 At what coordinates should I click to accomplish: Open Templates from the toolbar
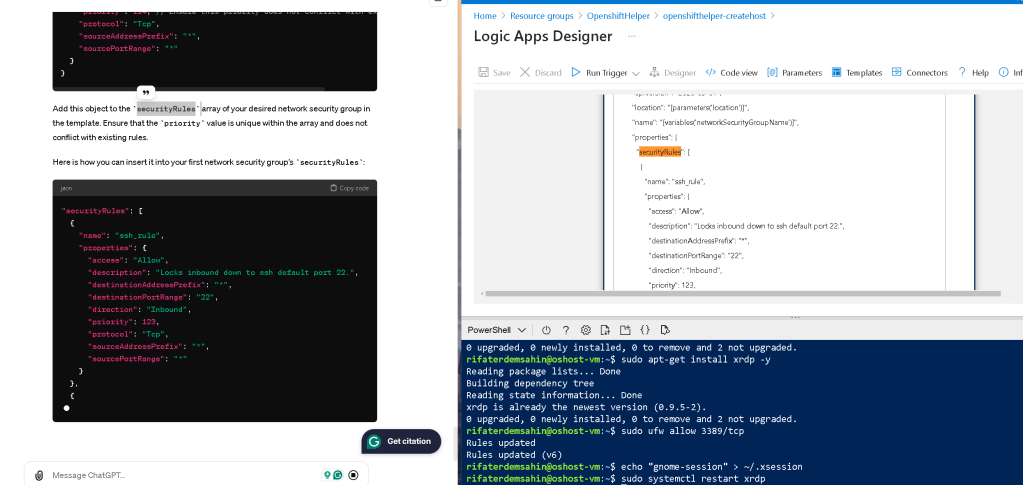tap(857, 72)
